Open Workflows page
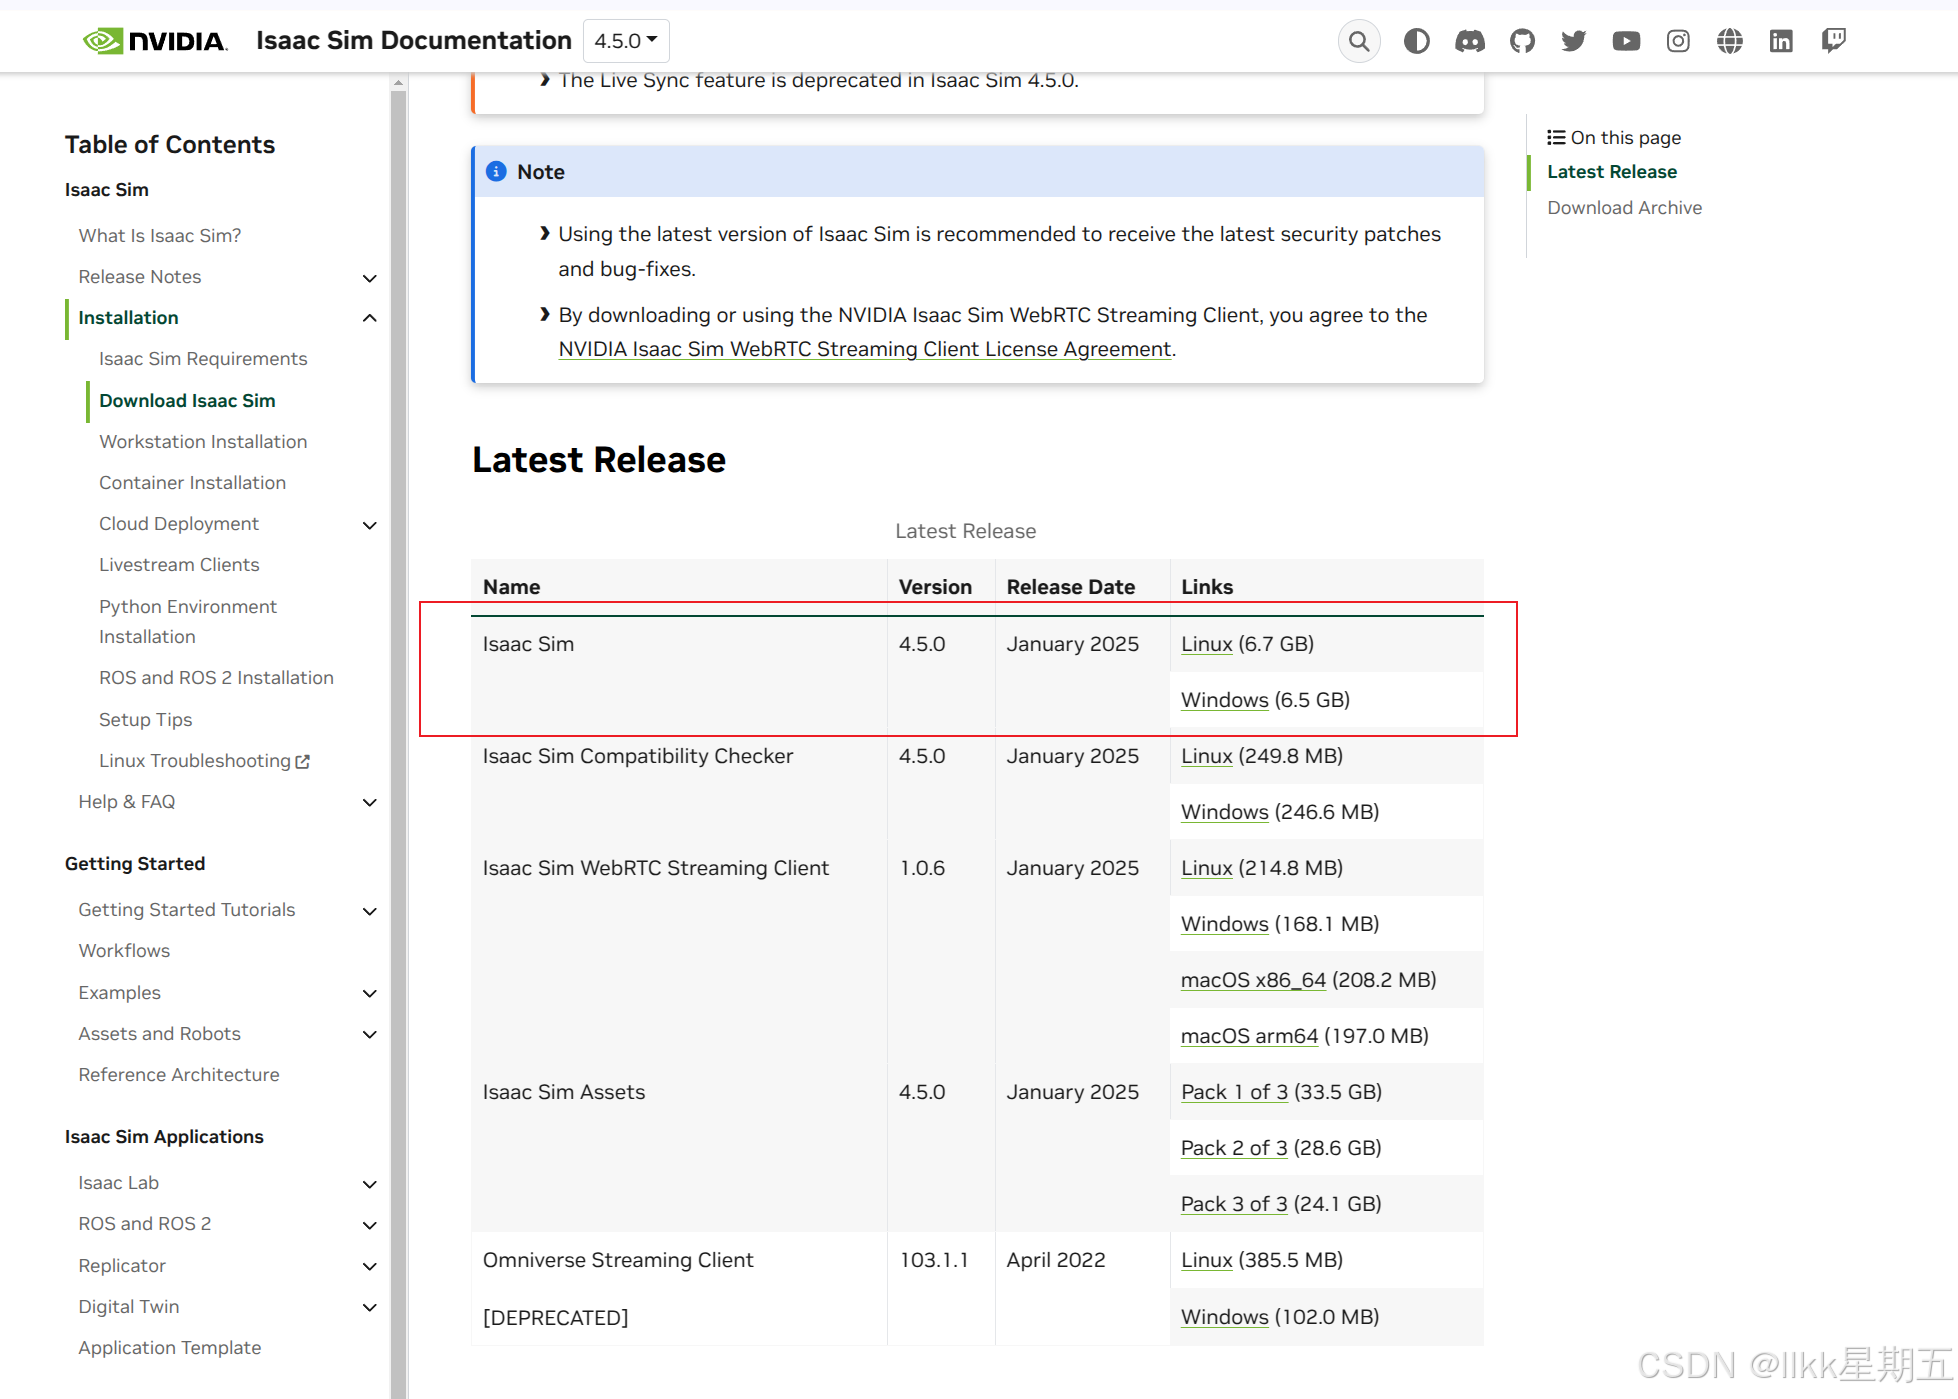The height and width of the screenshot is (1399, 1958). (124, 951)
